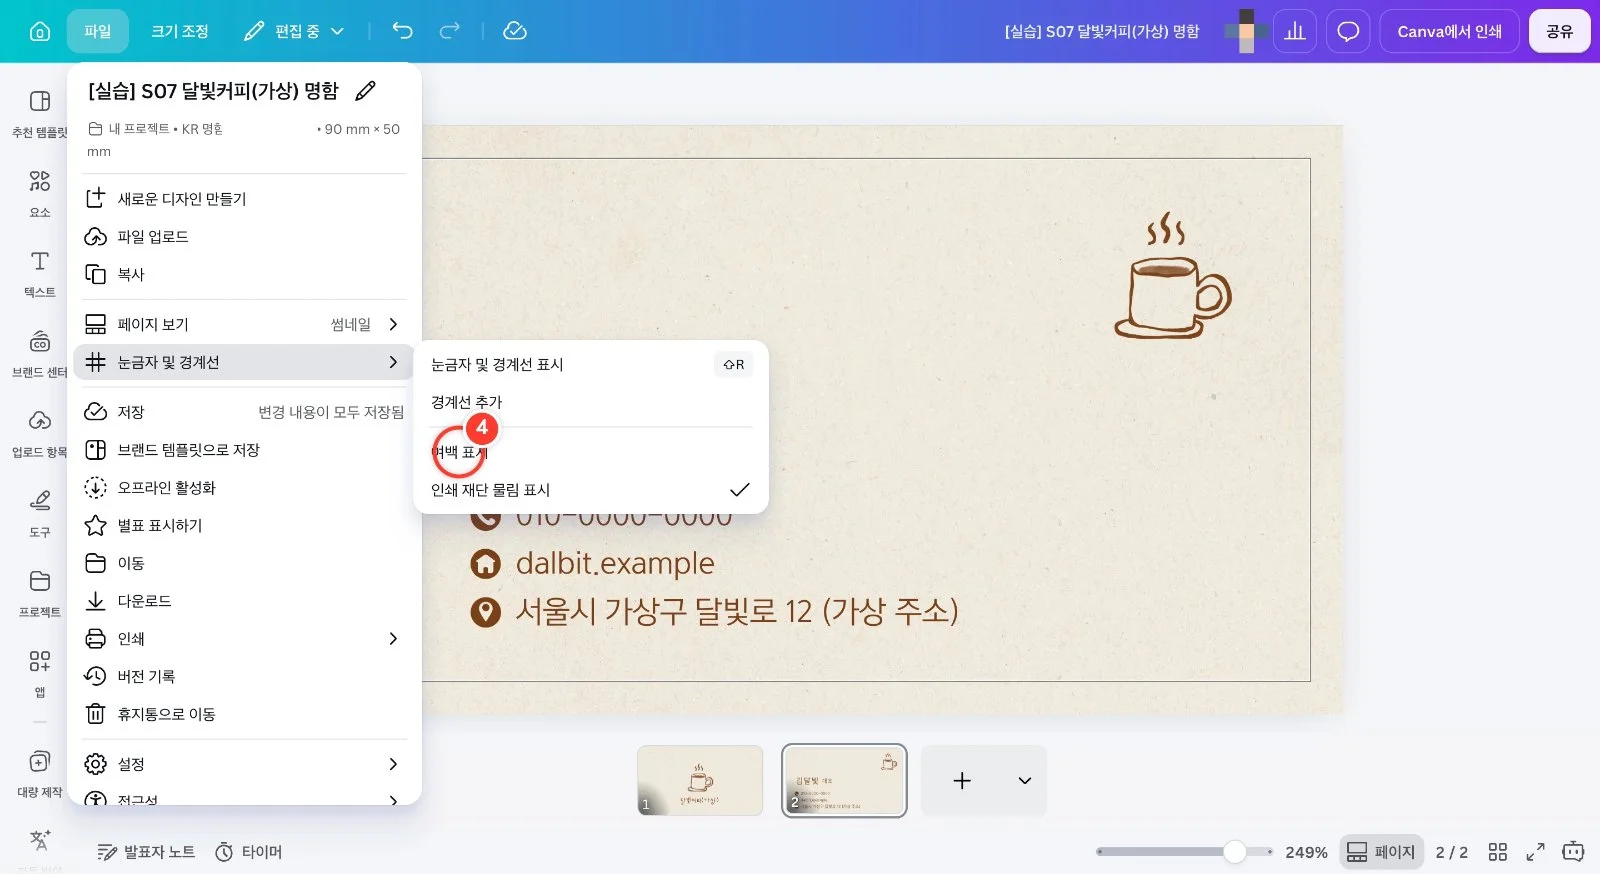1600x874 pixels.
Task: Select page 1 thumbnail
Action: click(700, 780)
